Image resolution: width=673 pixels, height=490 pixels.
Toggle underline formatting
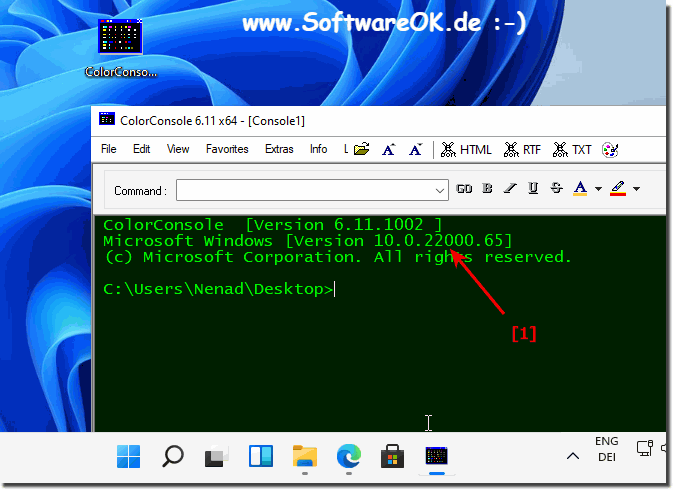pos(533,188)
